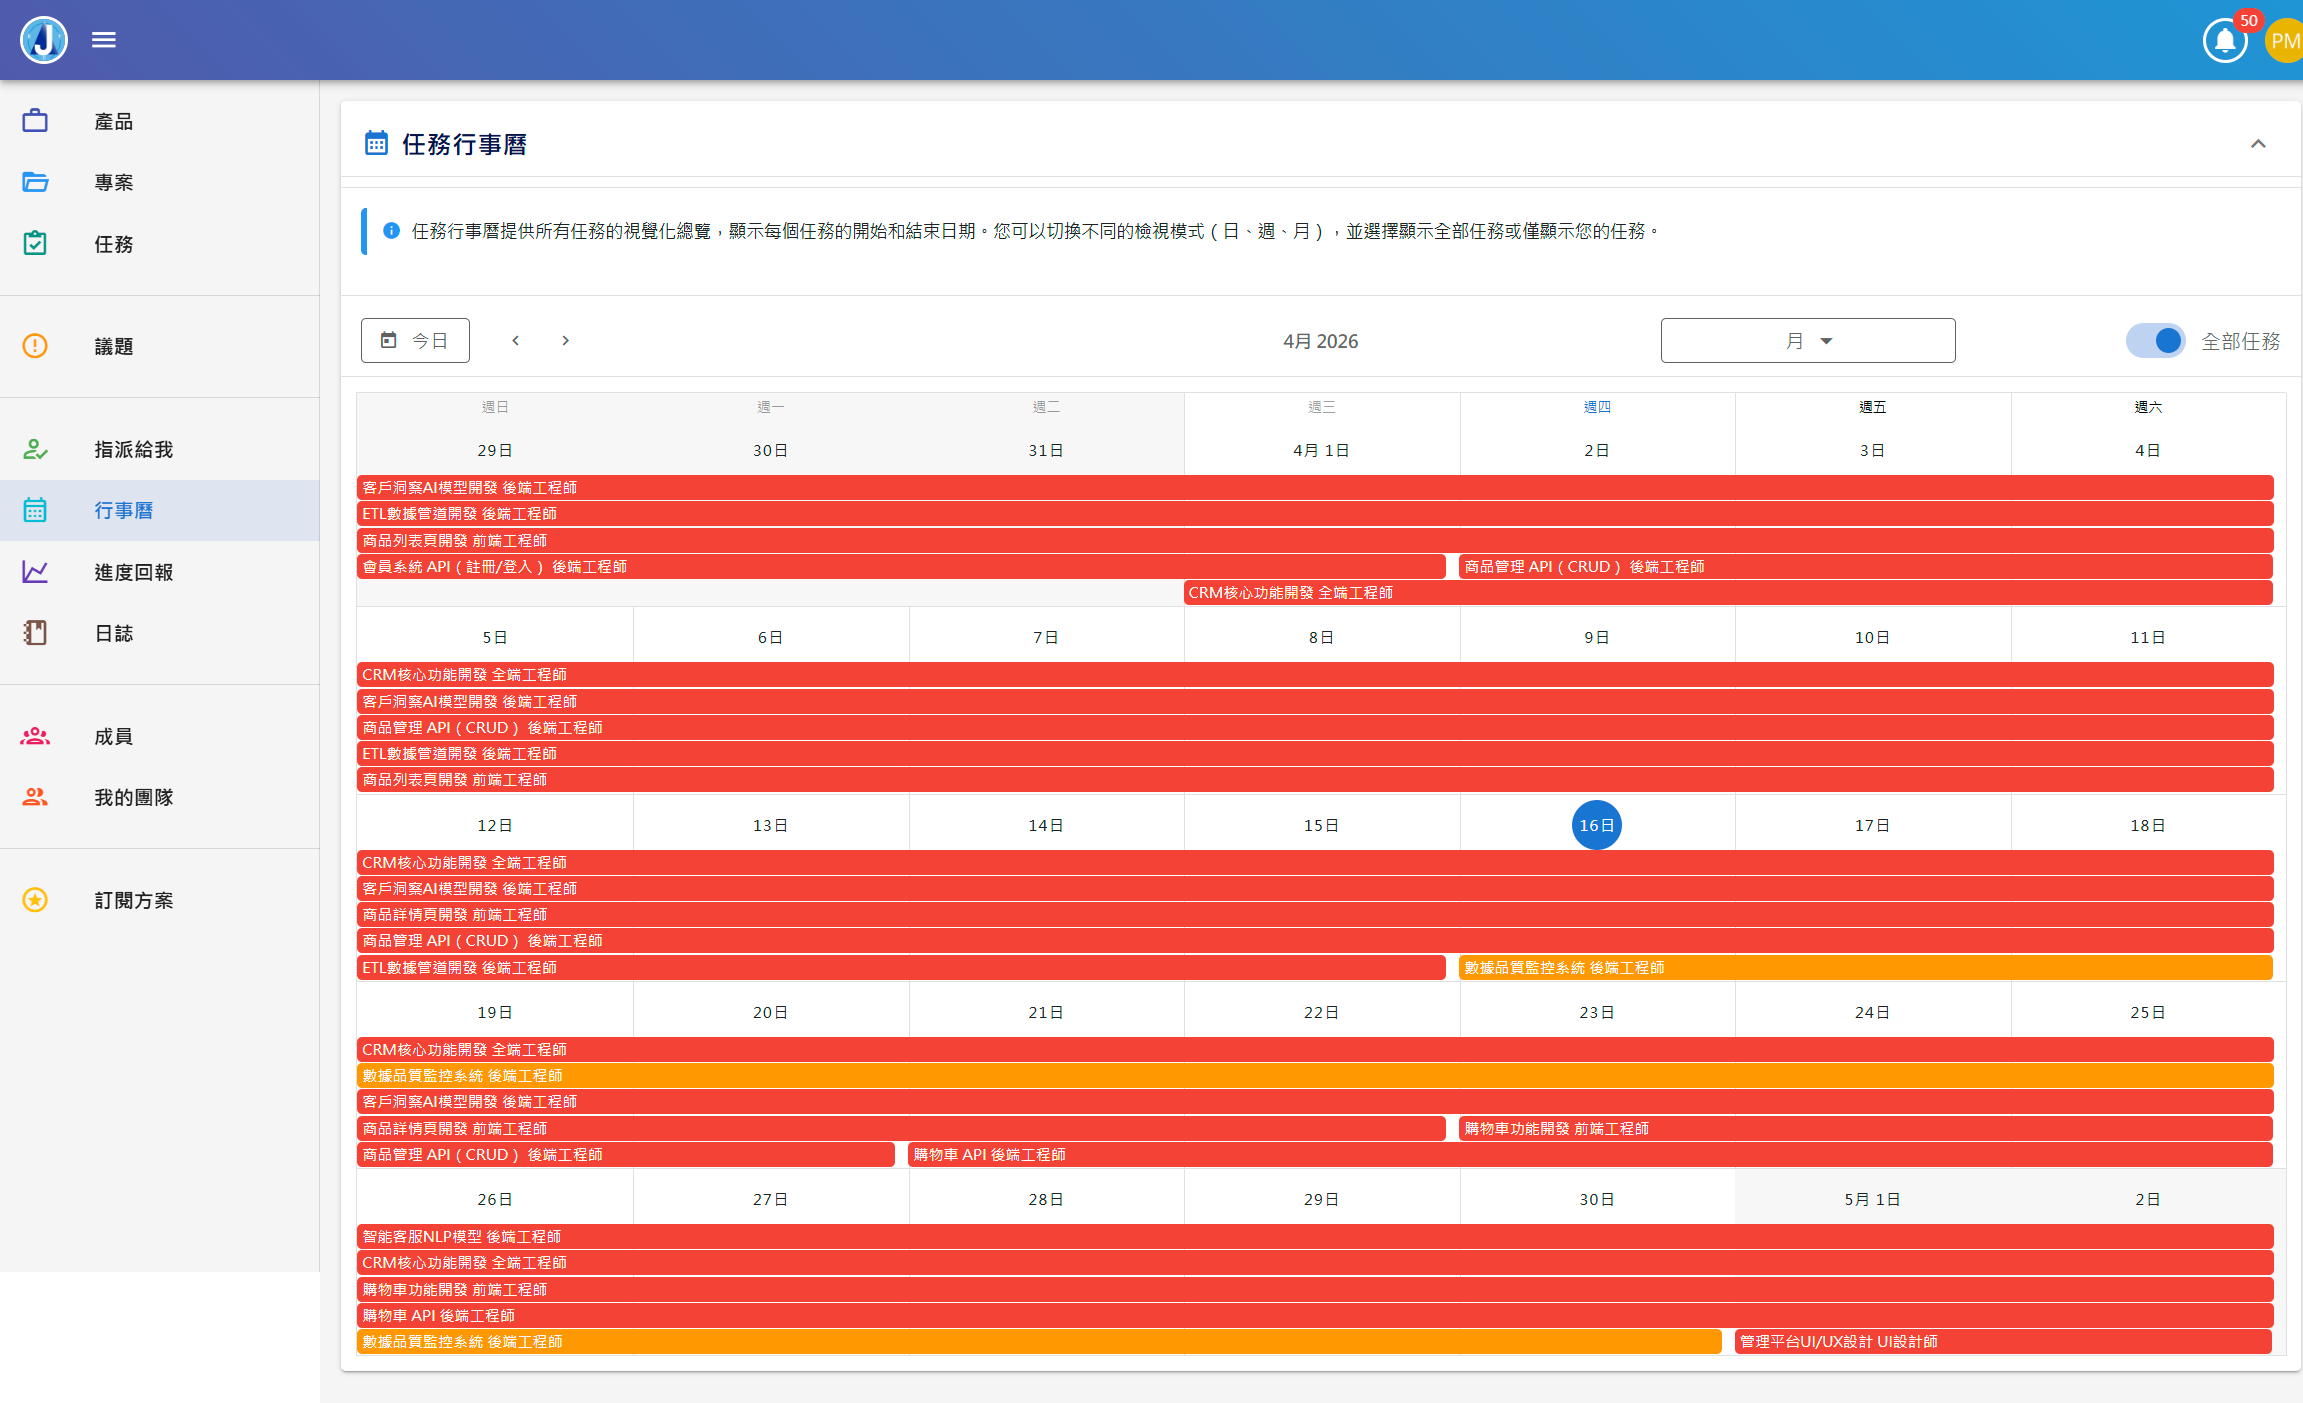The width and height of the screenshot is (2303, 1403).
Task: Open the 管理平台UI/UX設計 task bar
Action: point(2003,1342)
